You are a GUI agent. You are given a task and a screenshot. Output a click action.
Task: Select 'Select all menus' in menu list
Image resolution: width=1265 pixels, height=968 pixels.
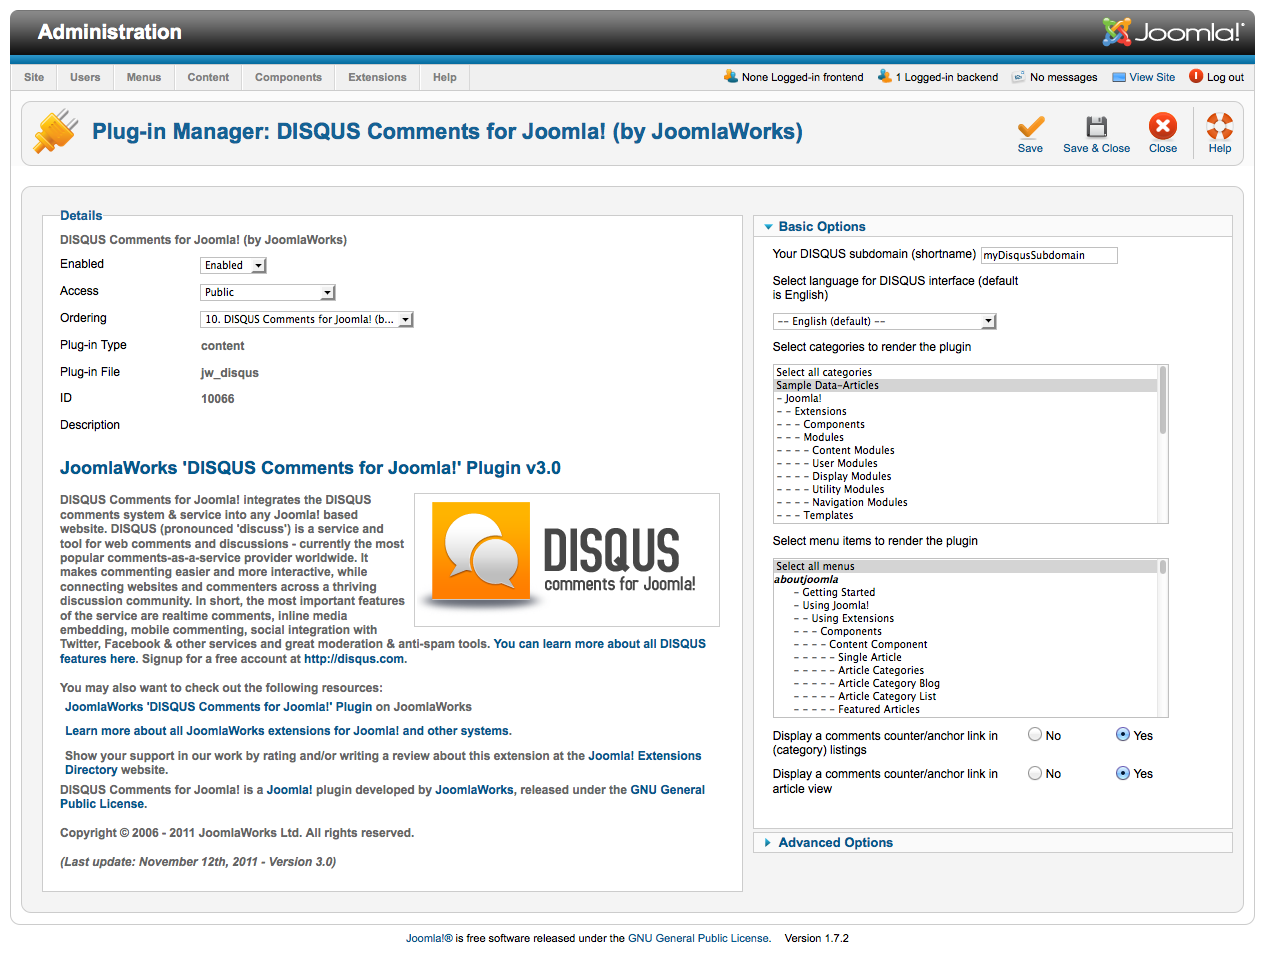click(x=965, y=566)
